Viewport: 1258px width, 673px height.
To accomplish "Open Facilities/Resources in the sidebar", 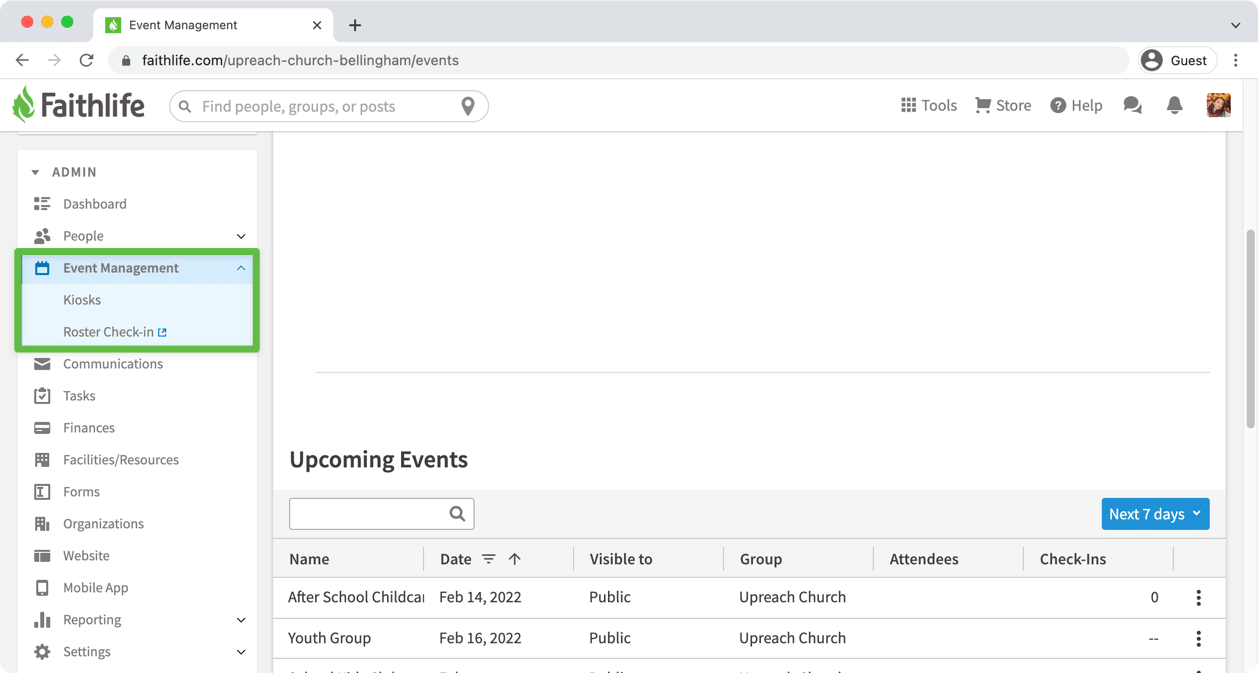I will point(121,460).
